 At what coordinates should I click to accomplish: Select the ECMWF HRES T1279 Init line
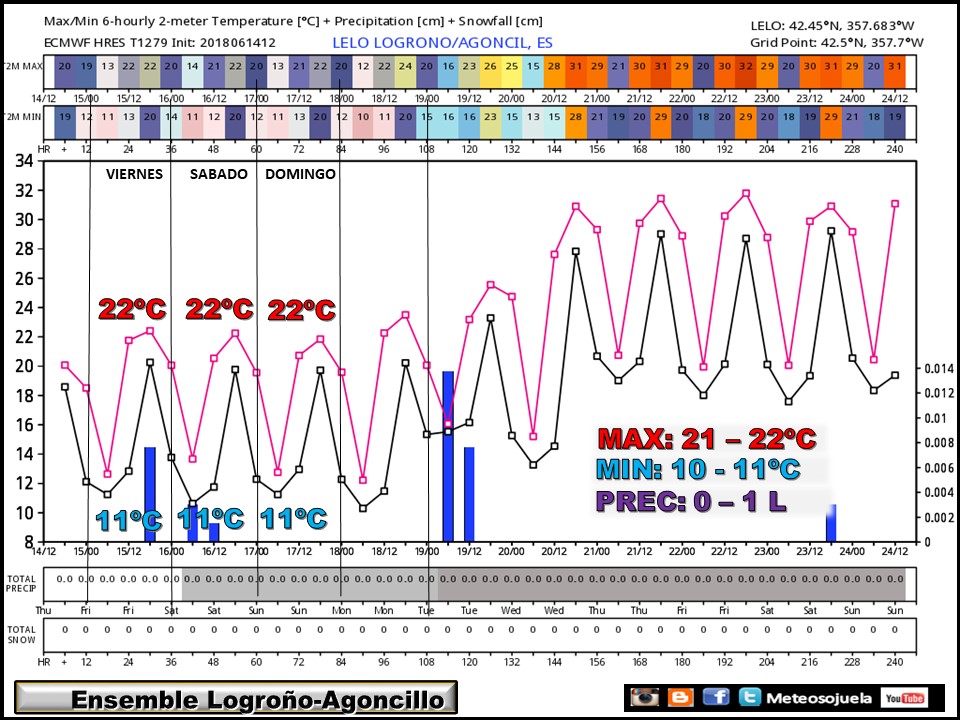click(x=160, y=43)
